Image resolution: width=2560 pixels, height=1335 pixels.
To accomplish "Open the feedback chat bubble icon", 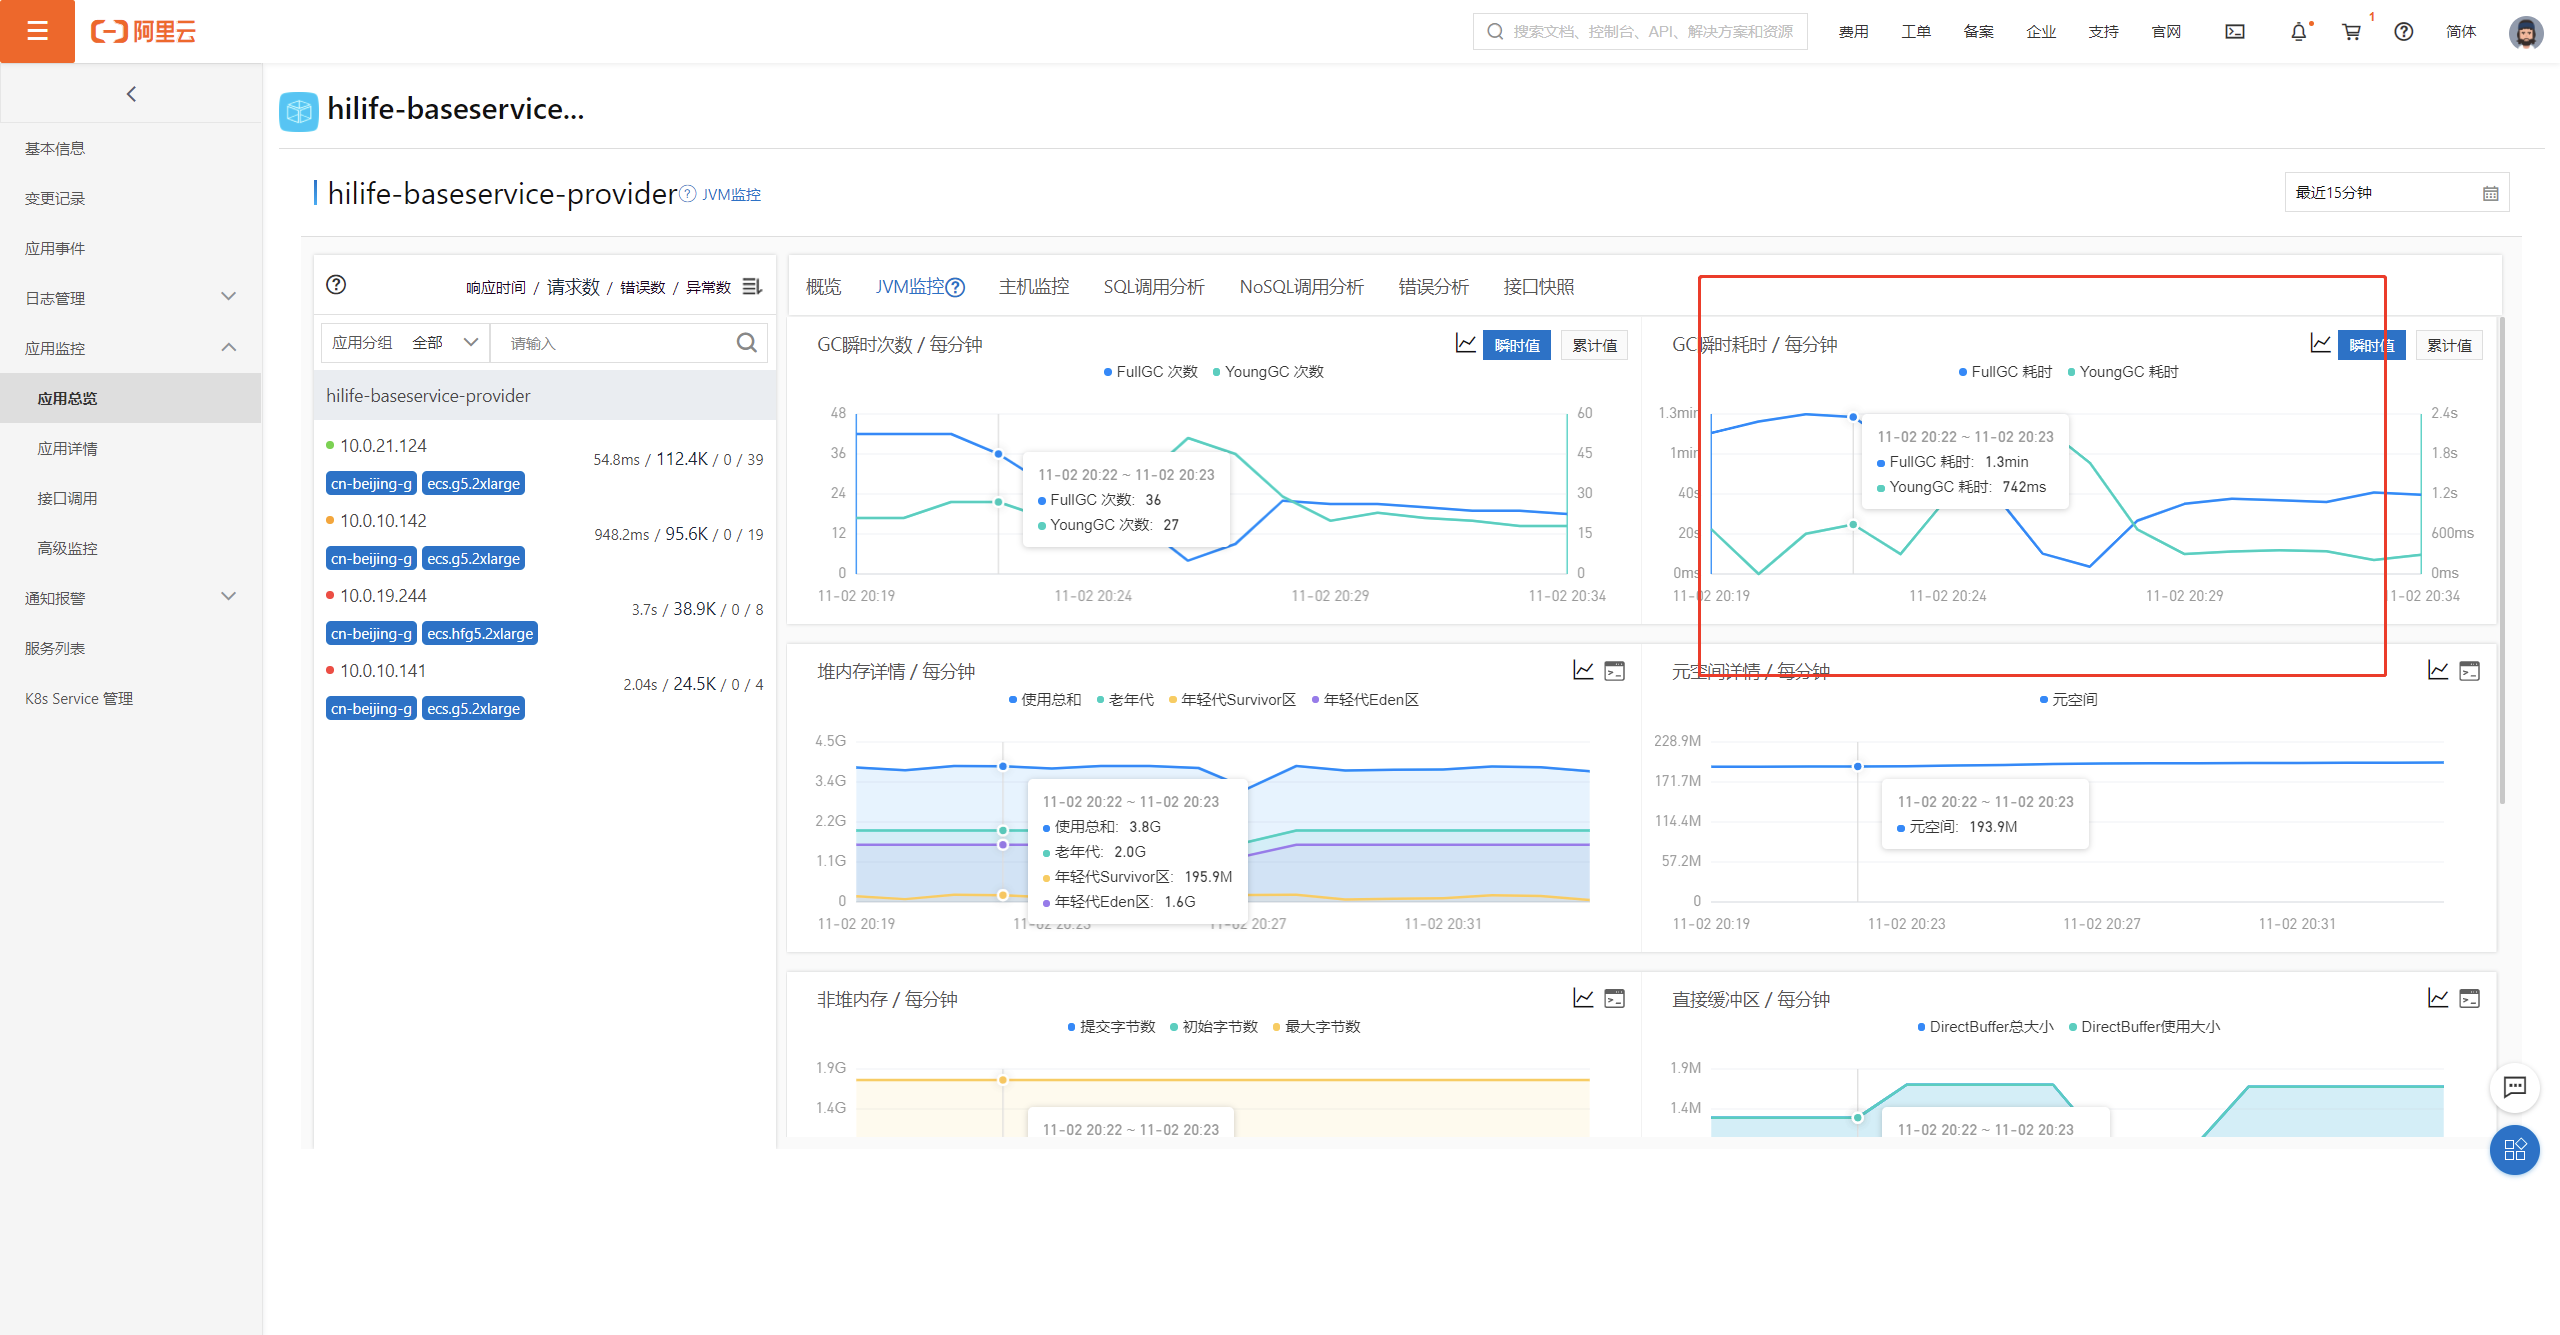I will pyautogui.click(x=2514, y=1086).
